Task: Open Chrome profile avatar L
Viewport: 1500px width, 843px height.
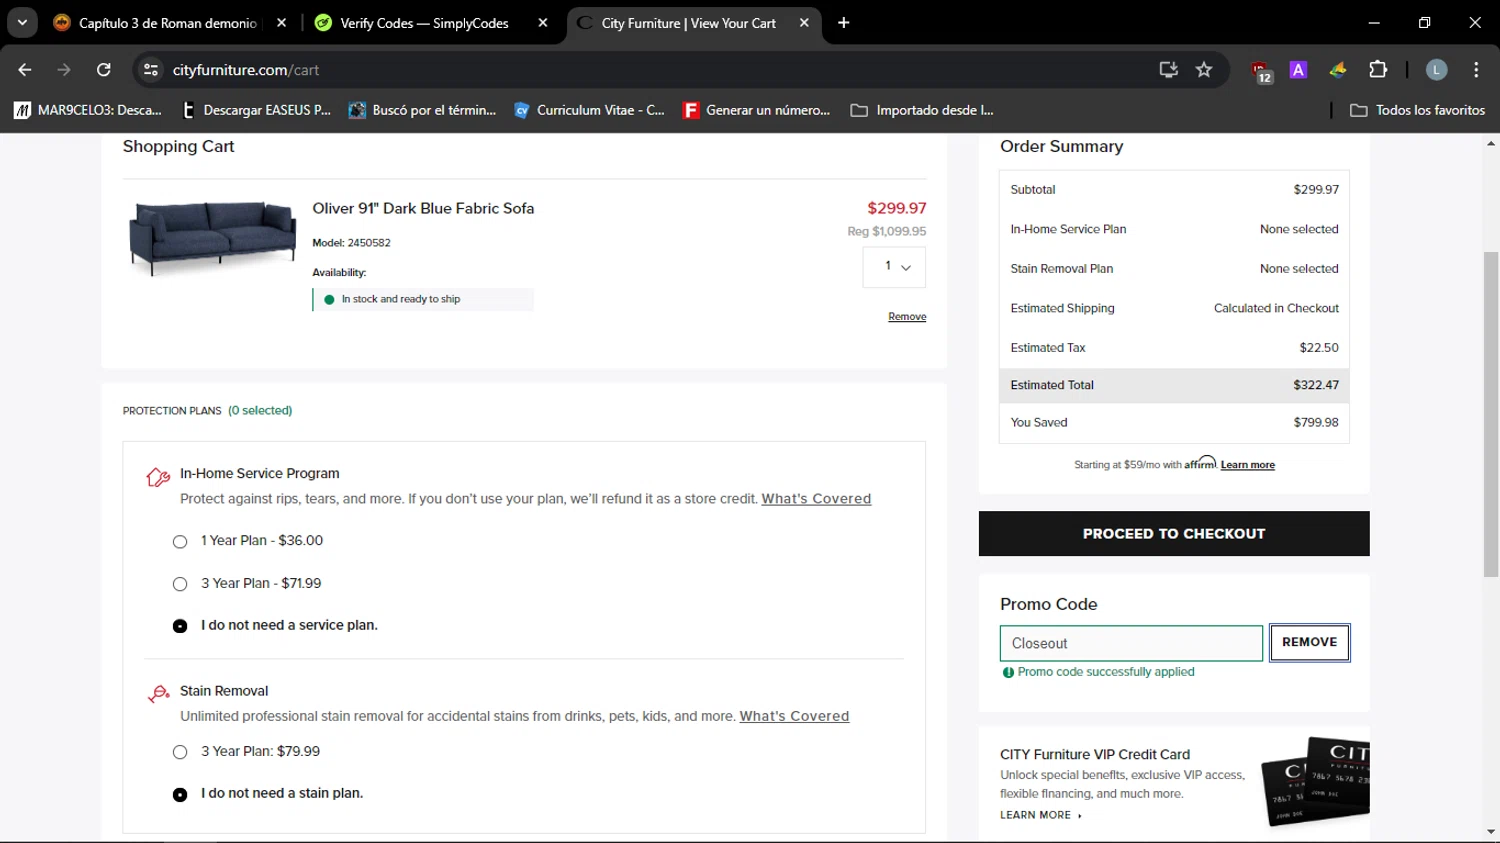Action: coord(1436,70)
